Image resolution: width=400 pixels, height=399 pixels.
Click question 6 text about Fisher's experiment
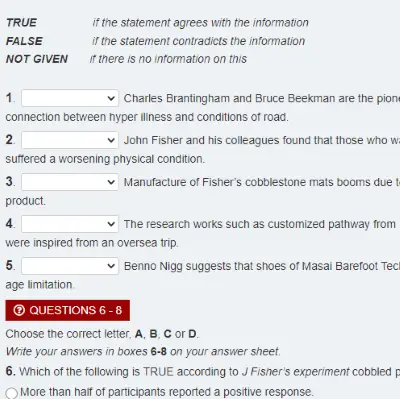click(203, 372)
